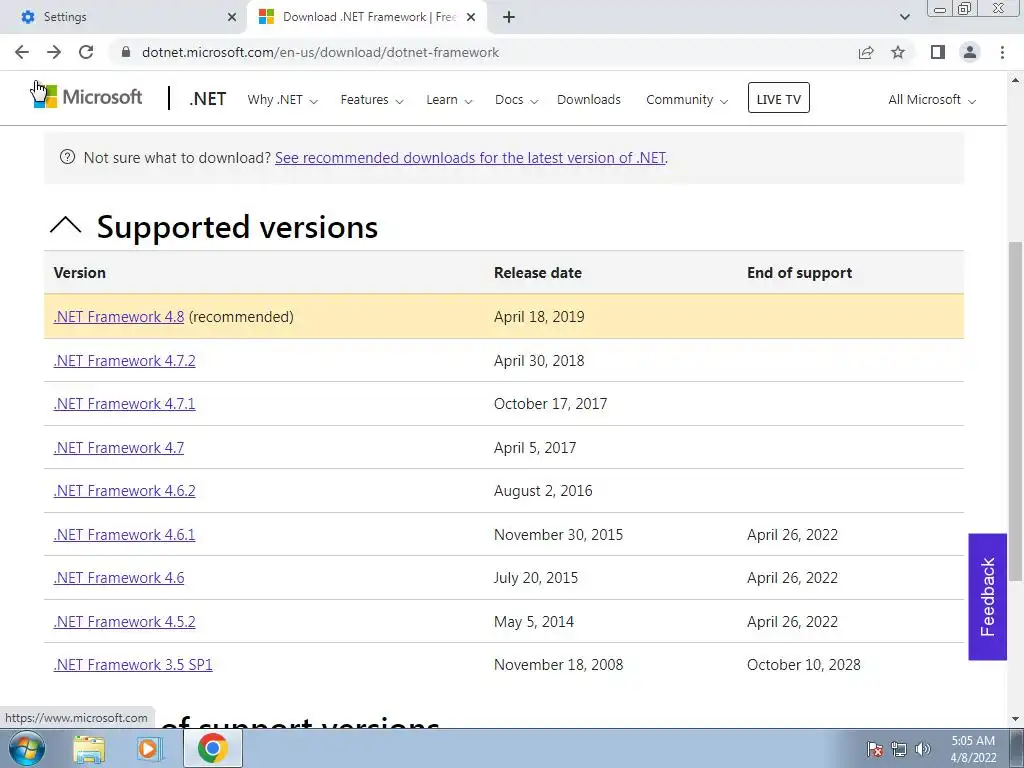Image resolution: width=1024 pixels, height=768 pixels.
Task: Select the November 30, 2015 cell
Action: [558, 534]
